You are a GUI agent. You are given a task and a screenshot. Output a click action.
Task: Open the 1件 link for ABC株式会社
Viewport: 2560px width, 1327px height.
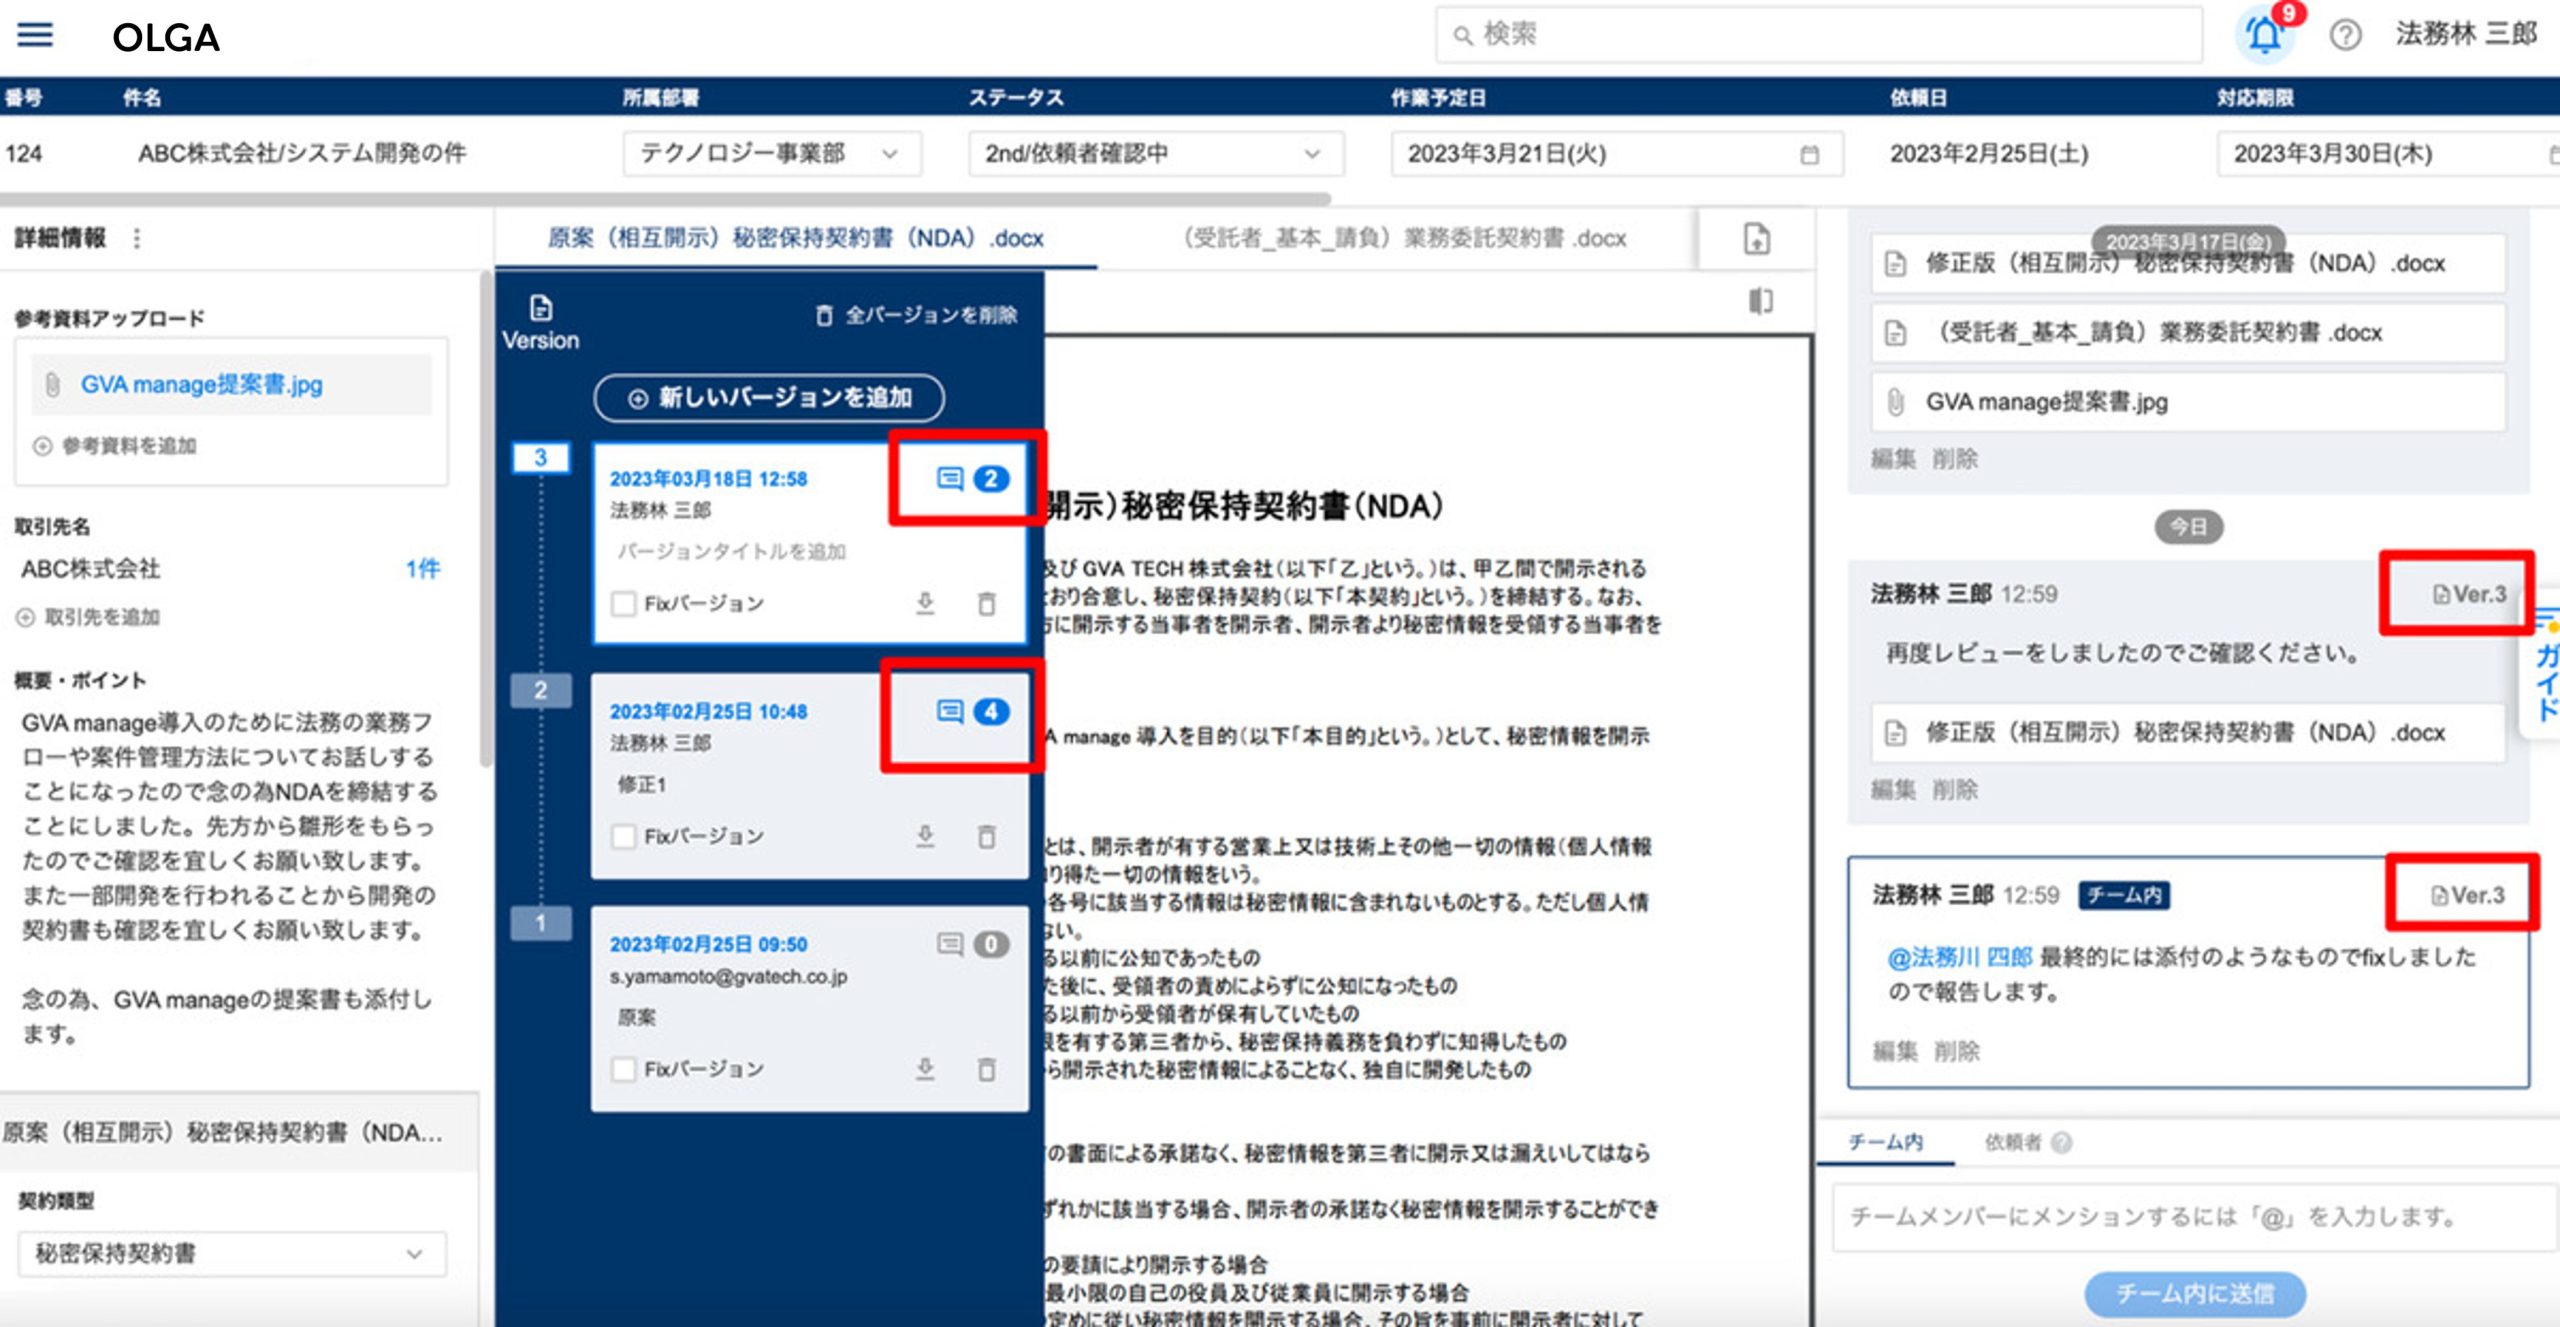coord(422,568)
